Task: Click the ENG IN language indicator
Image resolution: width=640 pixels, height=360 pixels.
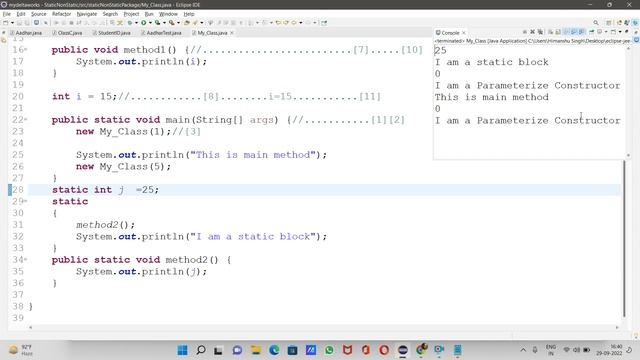Action: (x=551, y=350)
